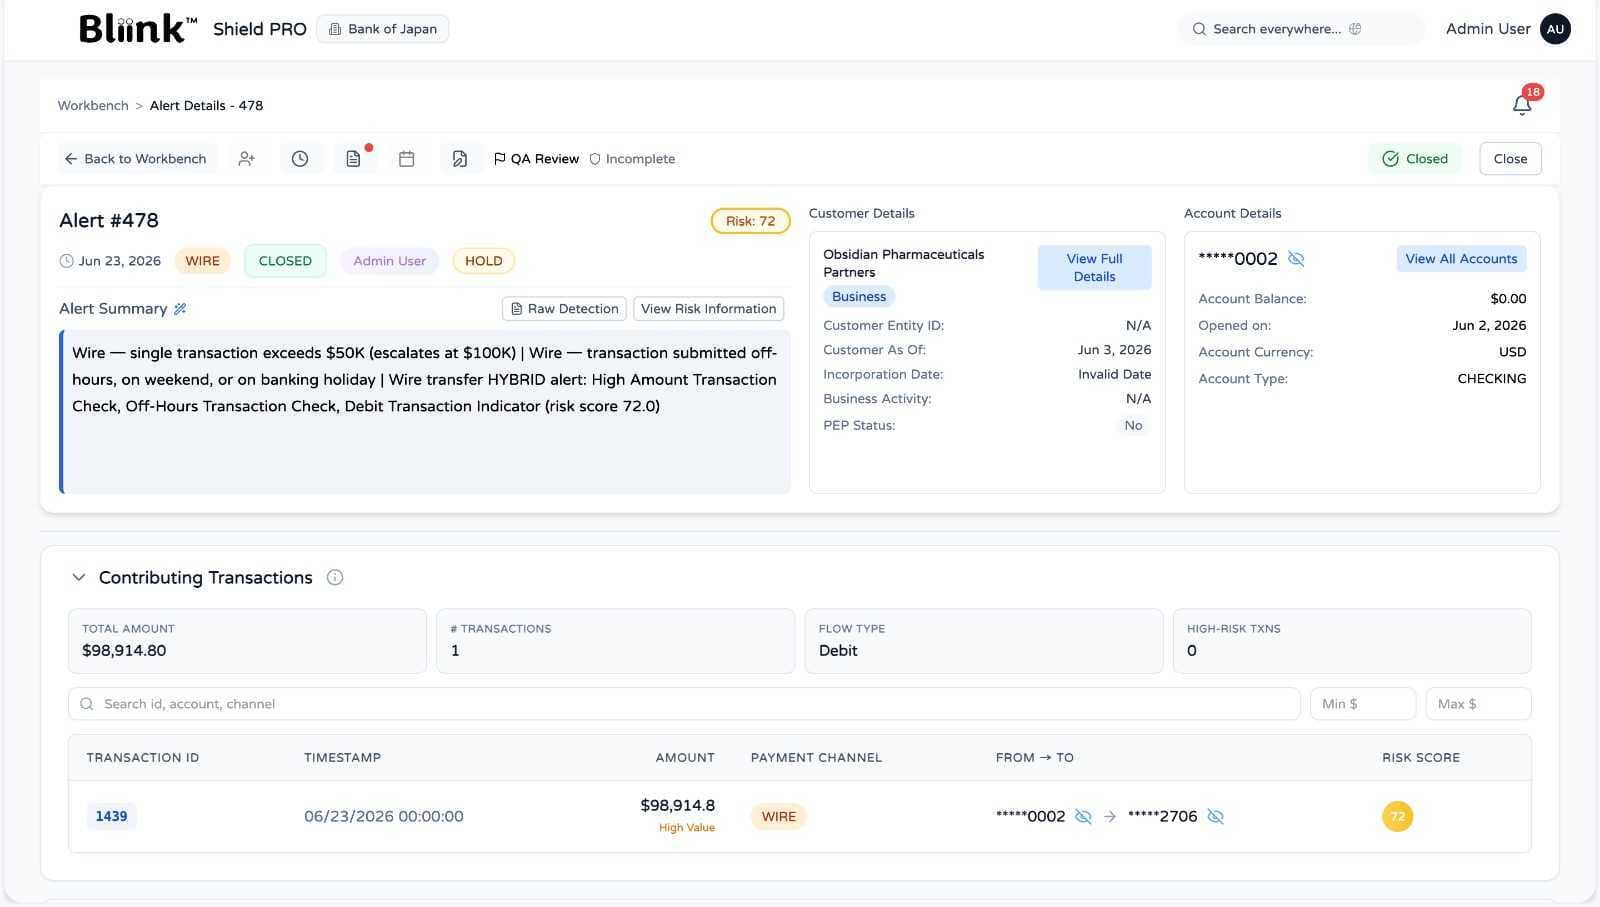Viewport: 1600px width, 907px height.
Task: Click the Close button
Action: tap(1510, 159)
